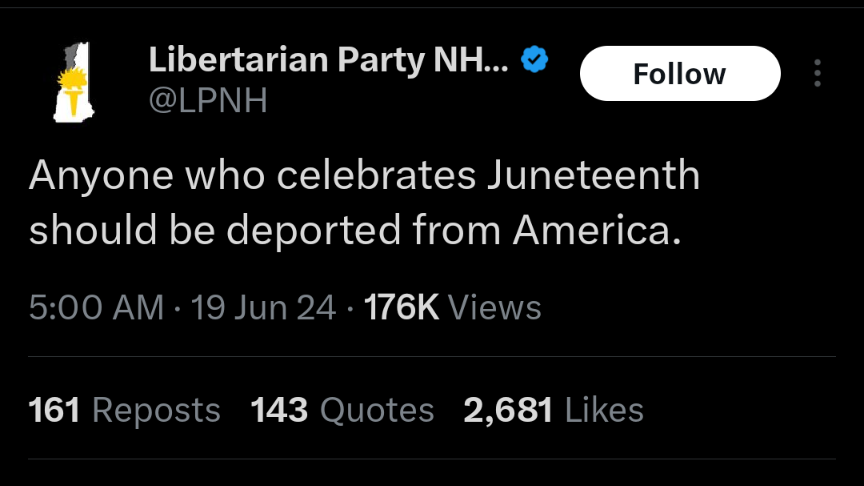Screen dimensions: 864x486
Task: Open the Libertarian Party NH display name
Action: 328,61
